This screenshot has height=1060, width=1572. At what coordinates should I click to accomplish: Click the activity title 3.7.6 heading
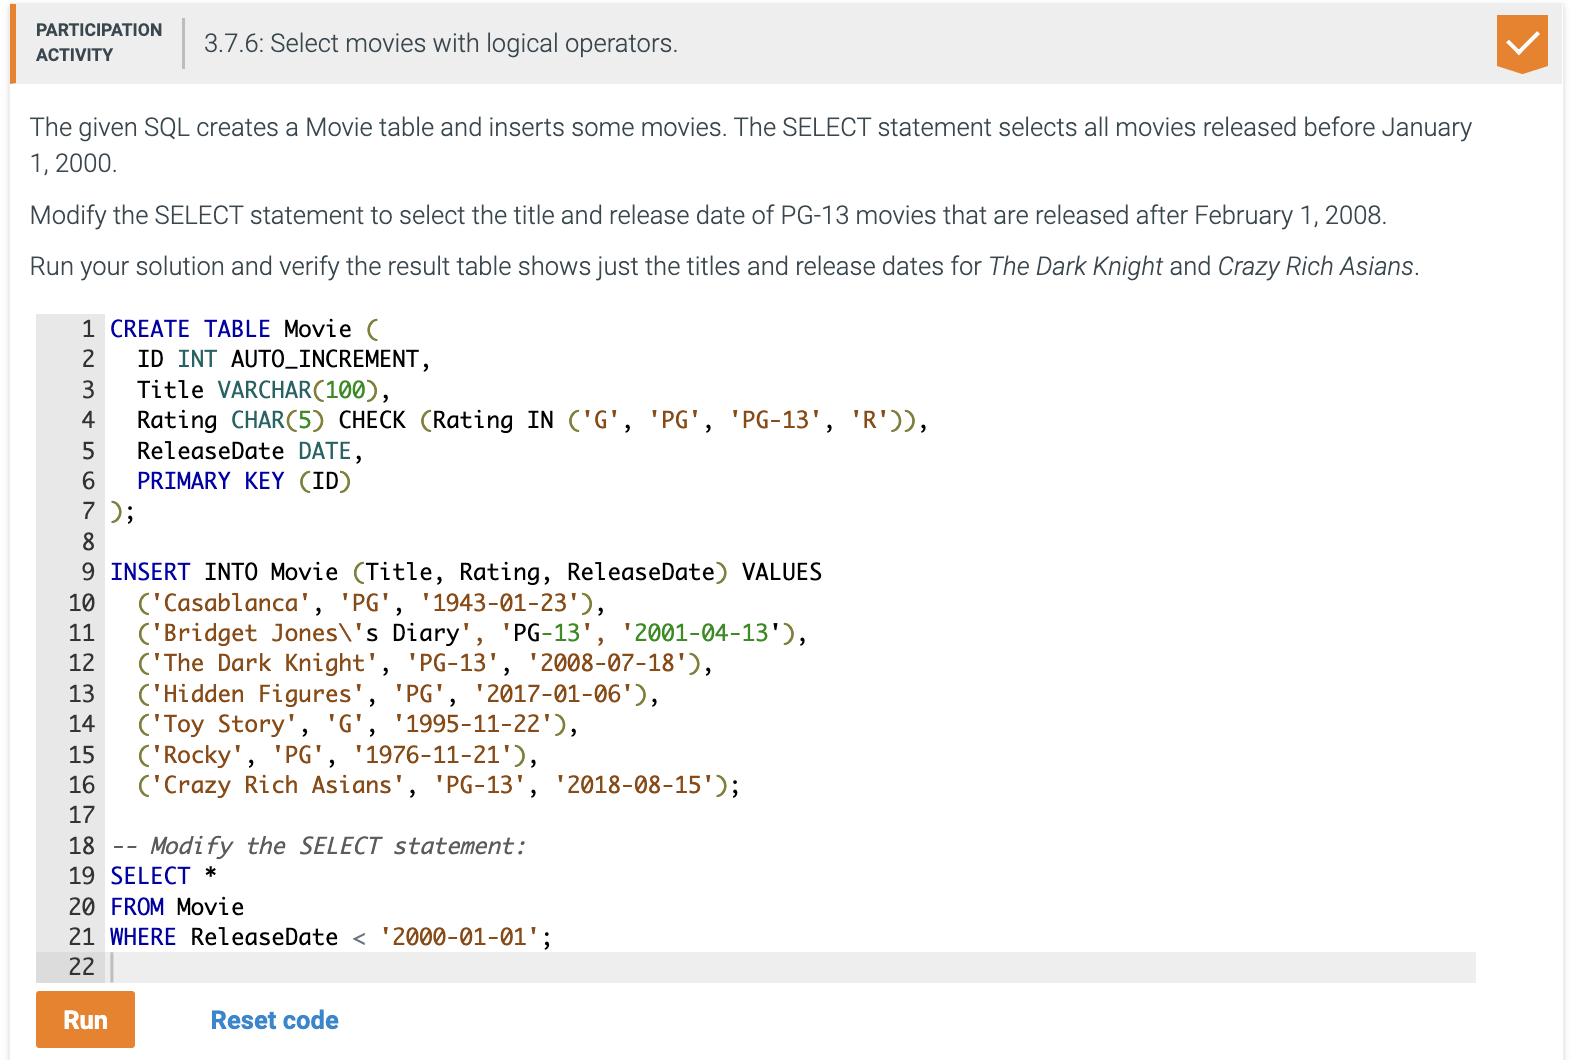click(441, 43)
